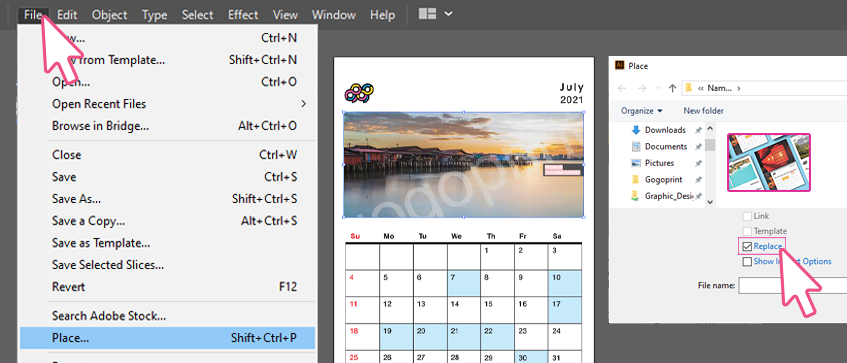Open the Organize dropdown
The height and width of the screenshot is (363, 847).
[642, 111]
